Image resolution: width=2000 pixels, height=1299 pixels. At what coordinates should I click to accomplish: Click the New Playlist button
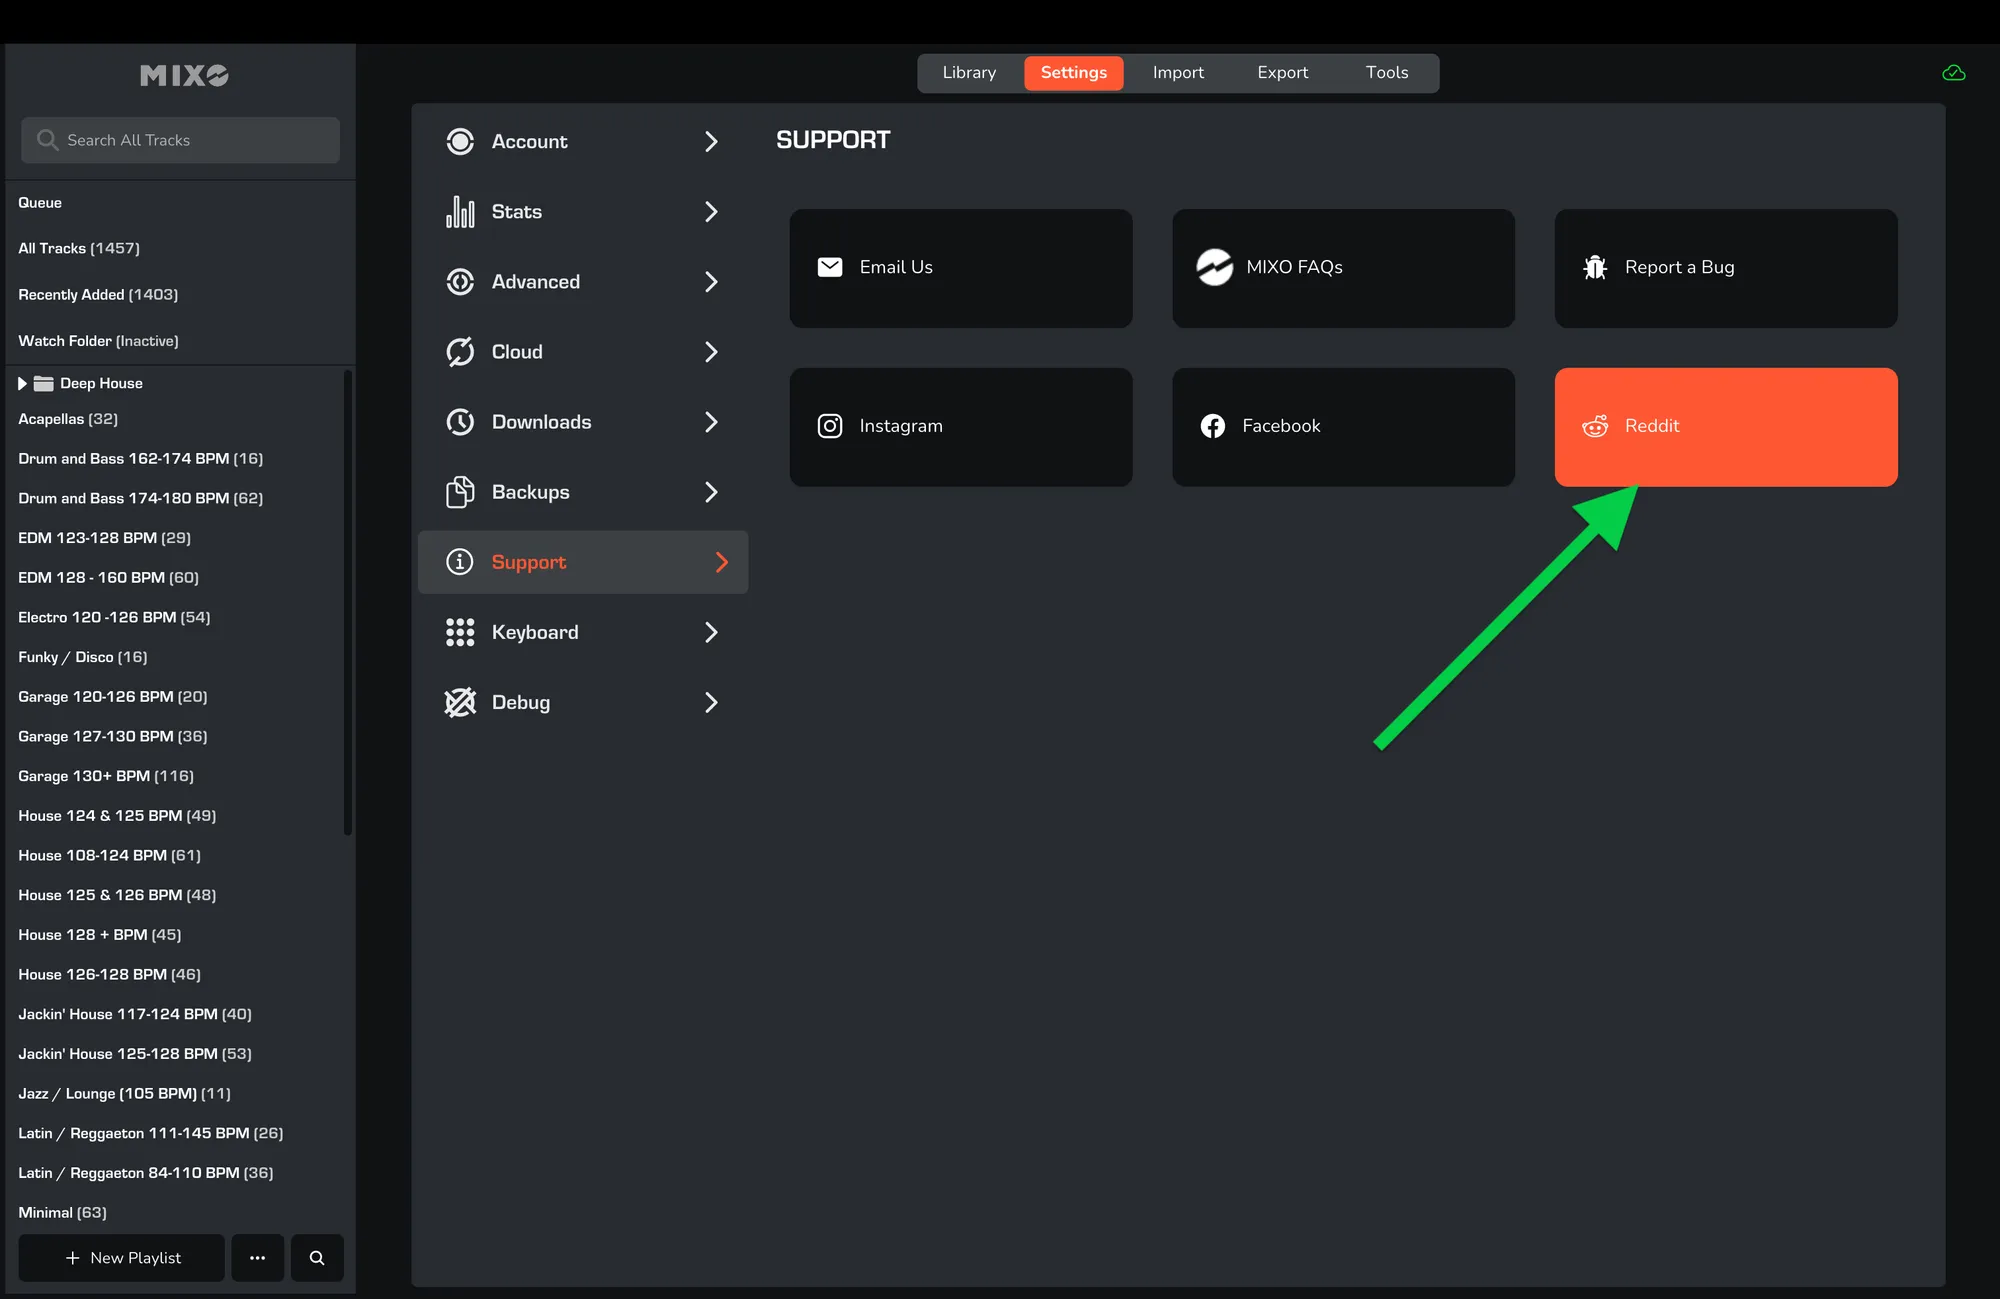tap(122, 1258)
